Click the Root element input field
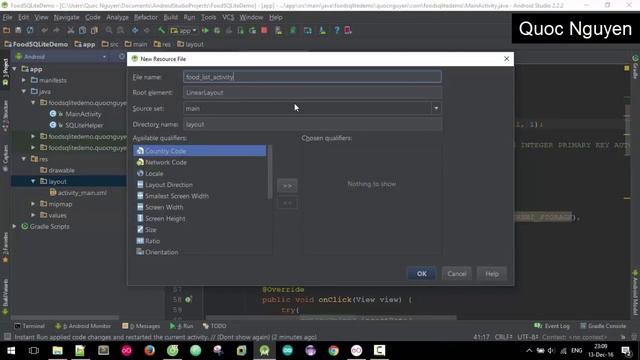Screen dimensions: 640x360 312,93
